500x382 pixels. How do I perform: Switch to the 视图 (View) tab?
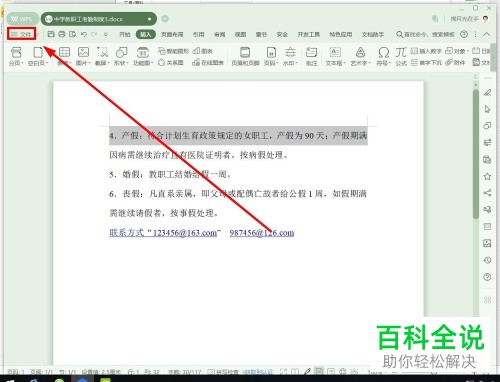click(240, 34)
